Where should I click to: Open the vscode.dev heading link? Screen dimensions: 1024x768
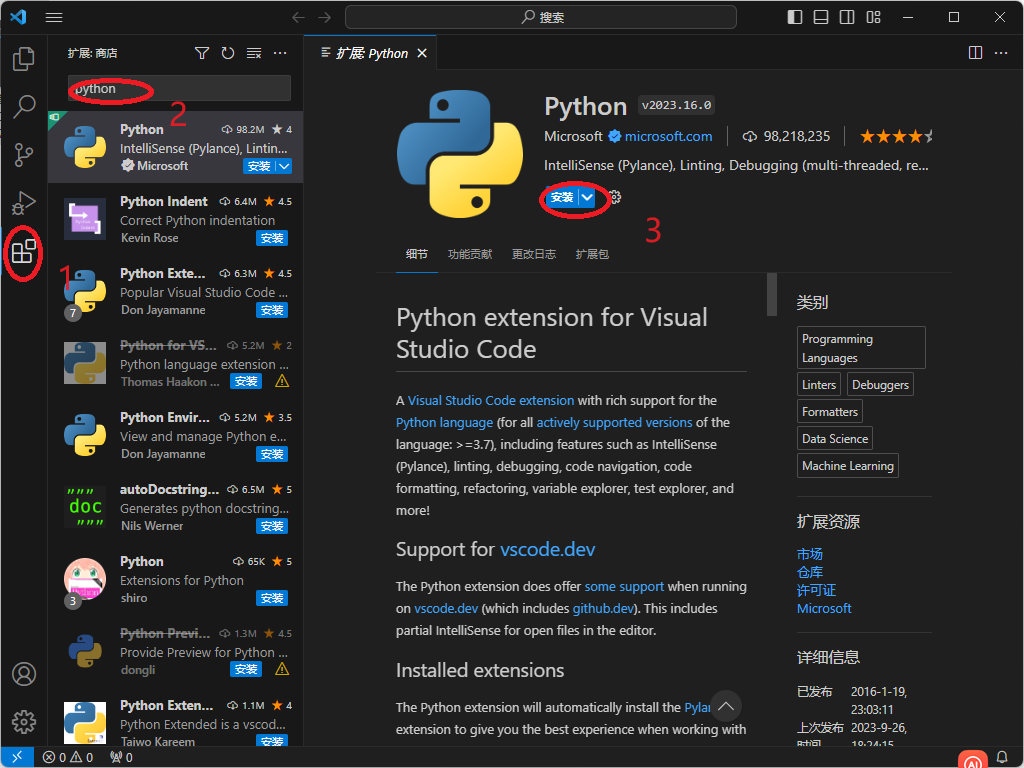(547, 549)
